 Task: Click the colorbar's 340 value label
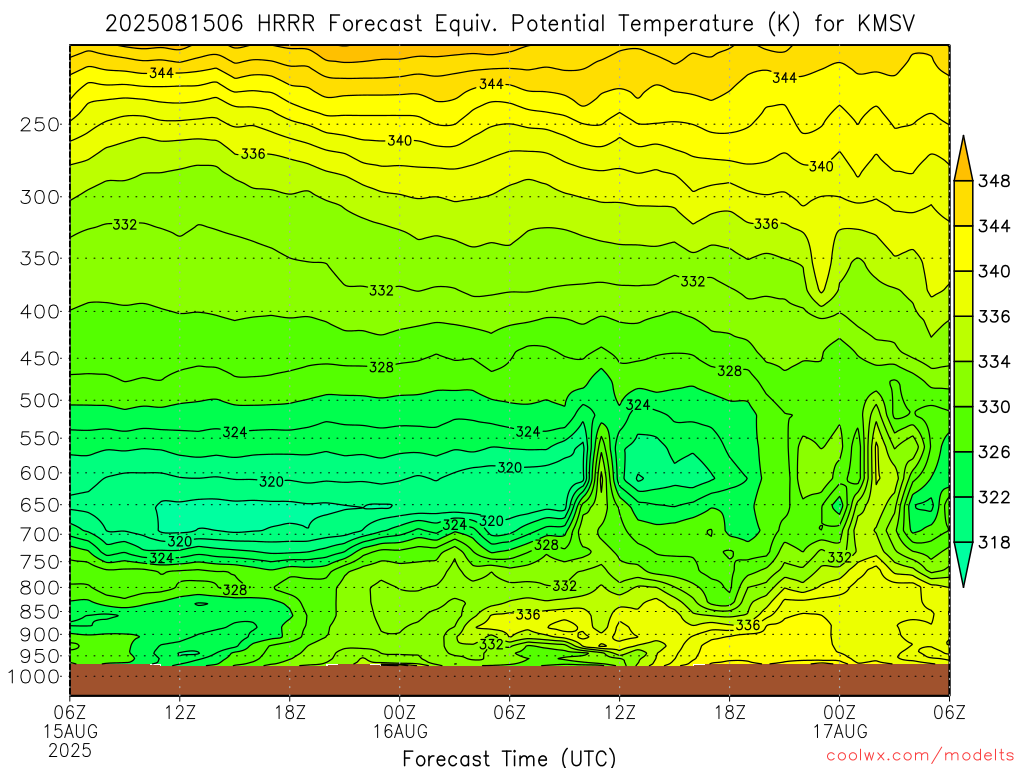click(x=994, y=271)
